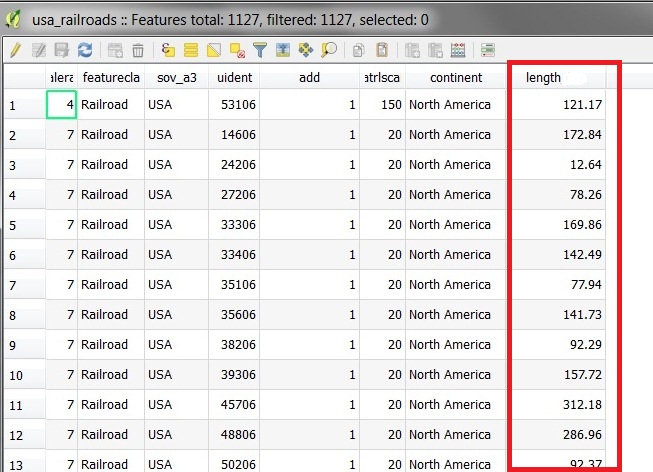Viewport: 653px width, 472px height.
Task: Click length value 77.94
Action: coord(586,285)
